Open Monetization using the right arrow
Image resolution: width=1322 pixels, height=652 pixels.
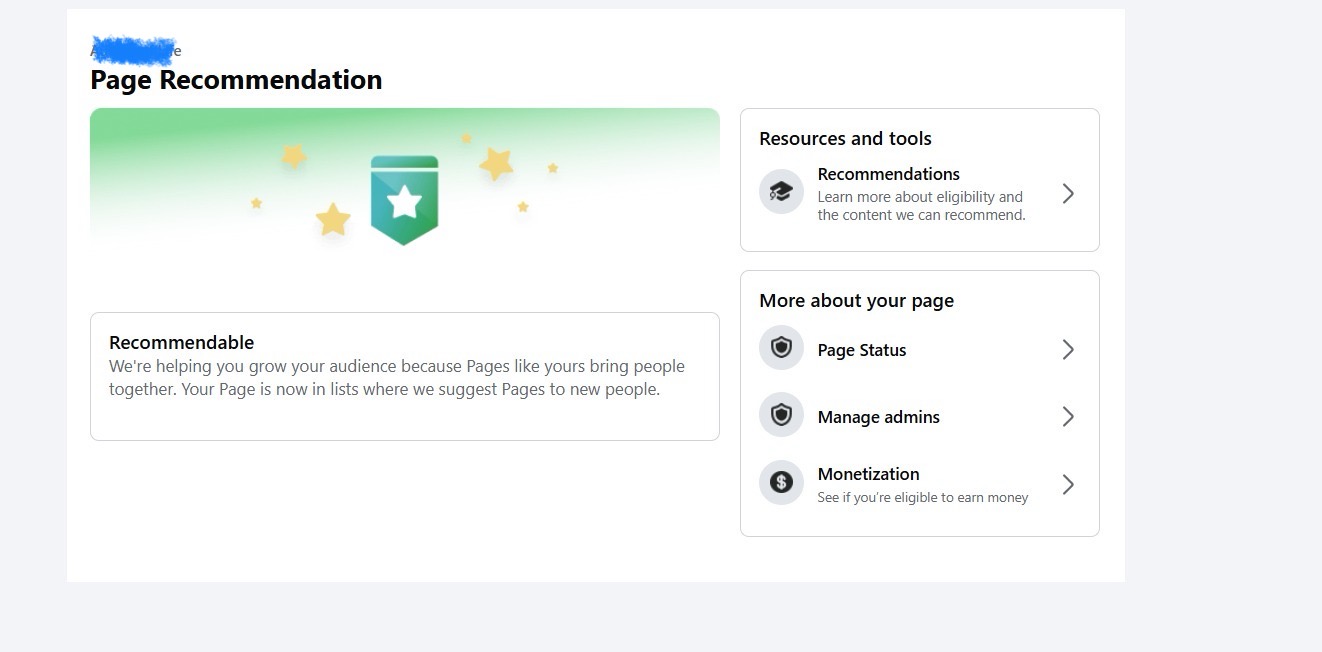point(1068,484)
